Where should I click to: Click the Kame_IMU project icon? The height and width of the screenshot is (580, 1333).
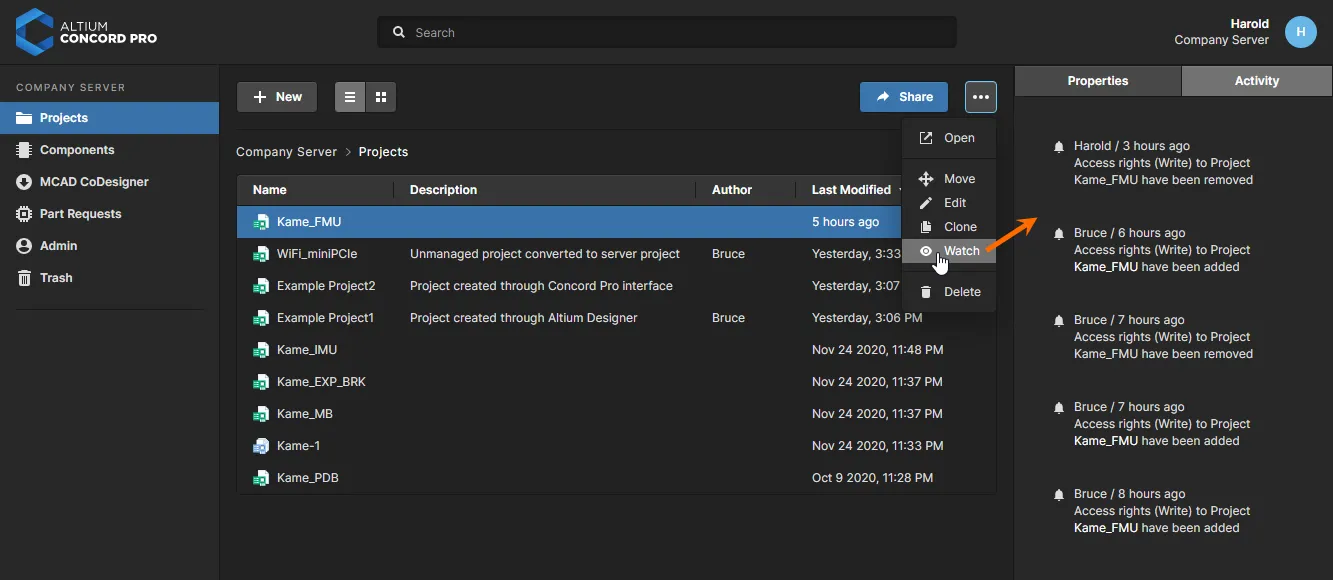(261, 350)
